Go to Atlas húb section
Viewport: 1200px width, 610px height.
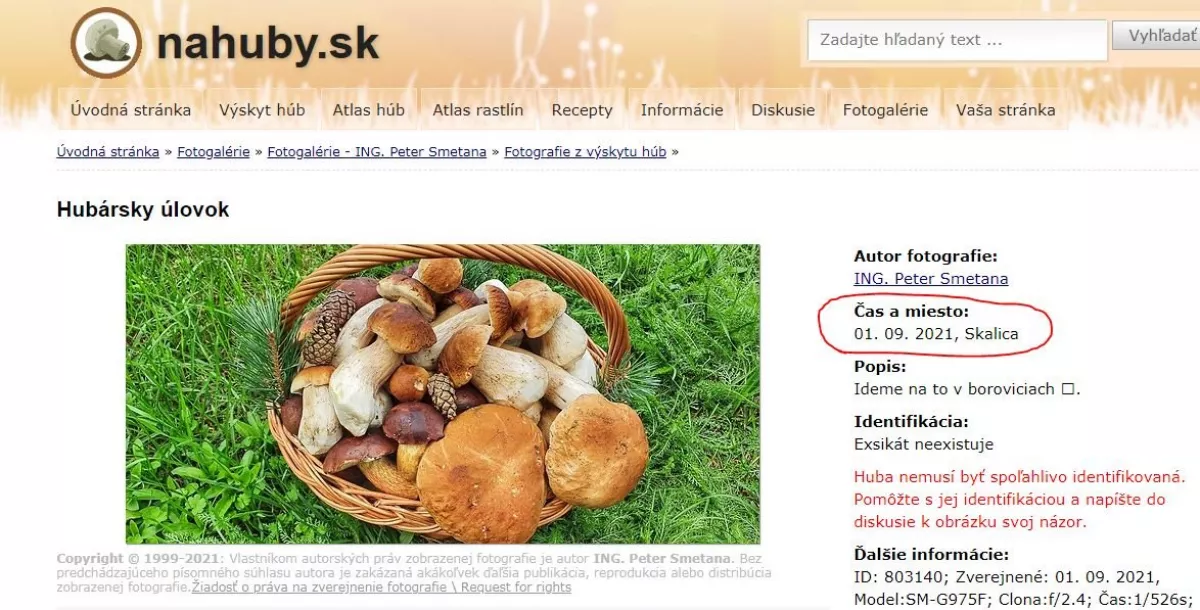[x=369, y=110]
